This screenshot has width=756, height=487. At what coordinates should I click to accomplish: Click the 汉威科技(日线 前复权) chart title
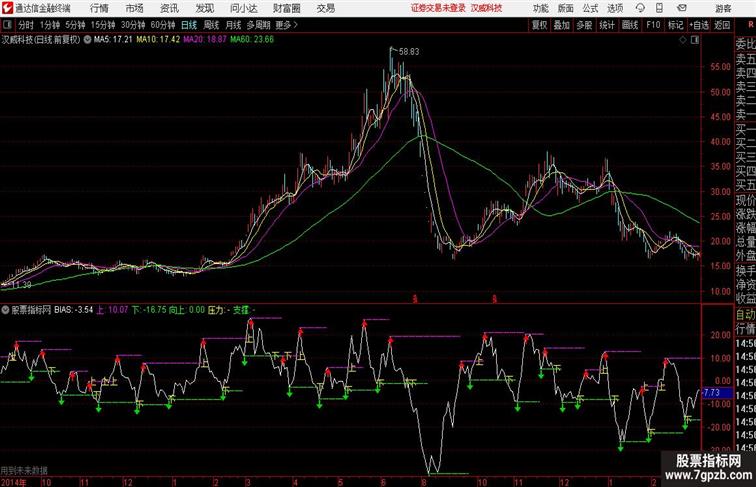(x=41, y=40)
